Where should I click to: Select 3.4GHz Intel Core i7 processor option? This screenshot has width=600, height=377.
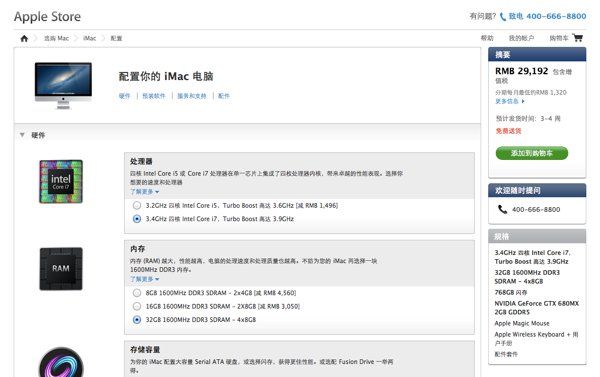tap(137, 219)
